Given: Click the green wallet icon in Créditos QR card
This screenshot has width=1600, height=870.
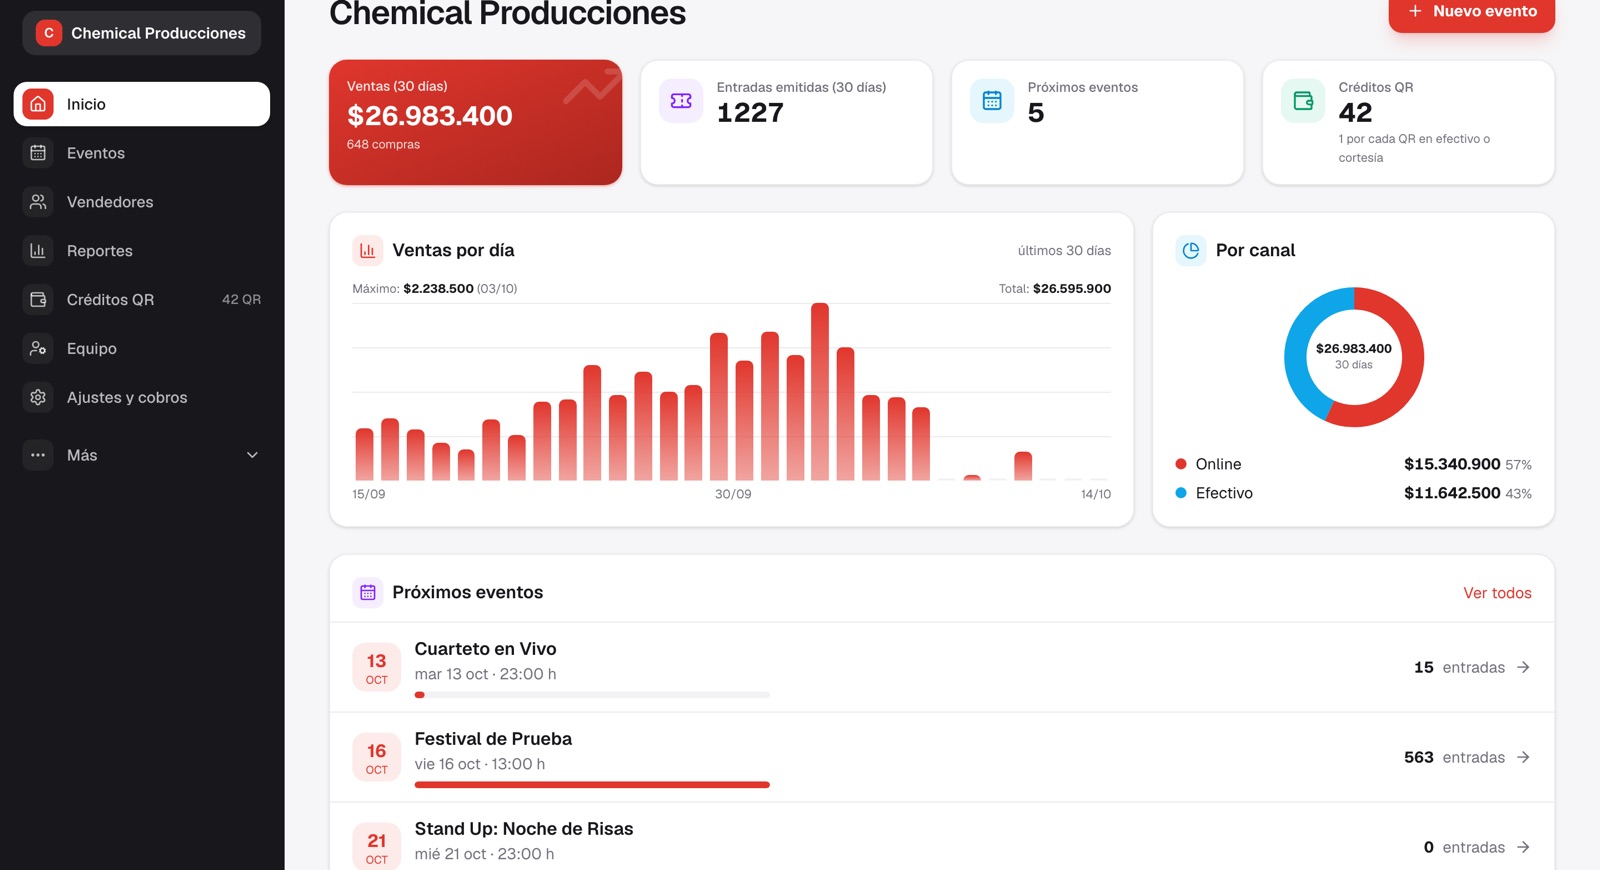Looking at the screenshot, I should 1303,101.
